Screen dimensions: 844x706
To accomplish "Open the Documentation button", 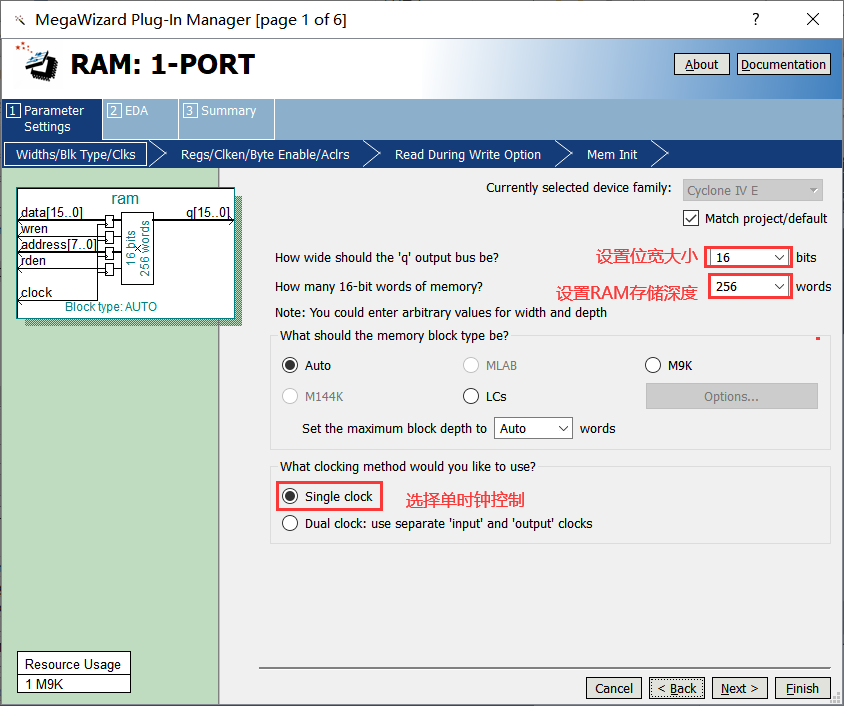I will click(783, 64).
